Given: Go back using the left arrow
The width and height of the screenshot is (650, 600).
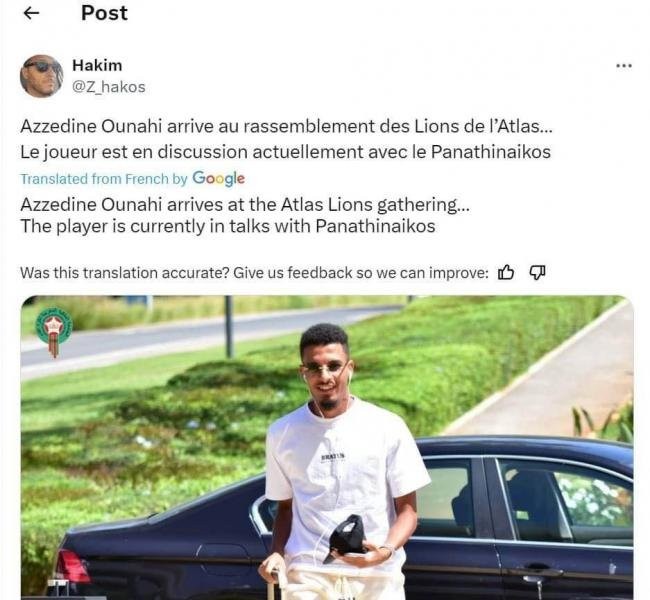Looking at the screenshot, I should click(x=32, y=13).
